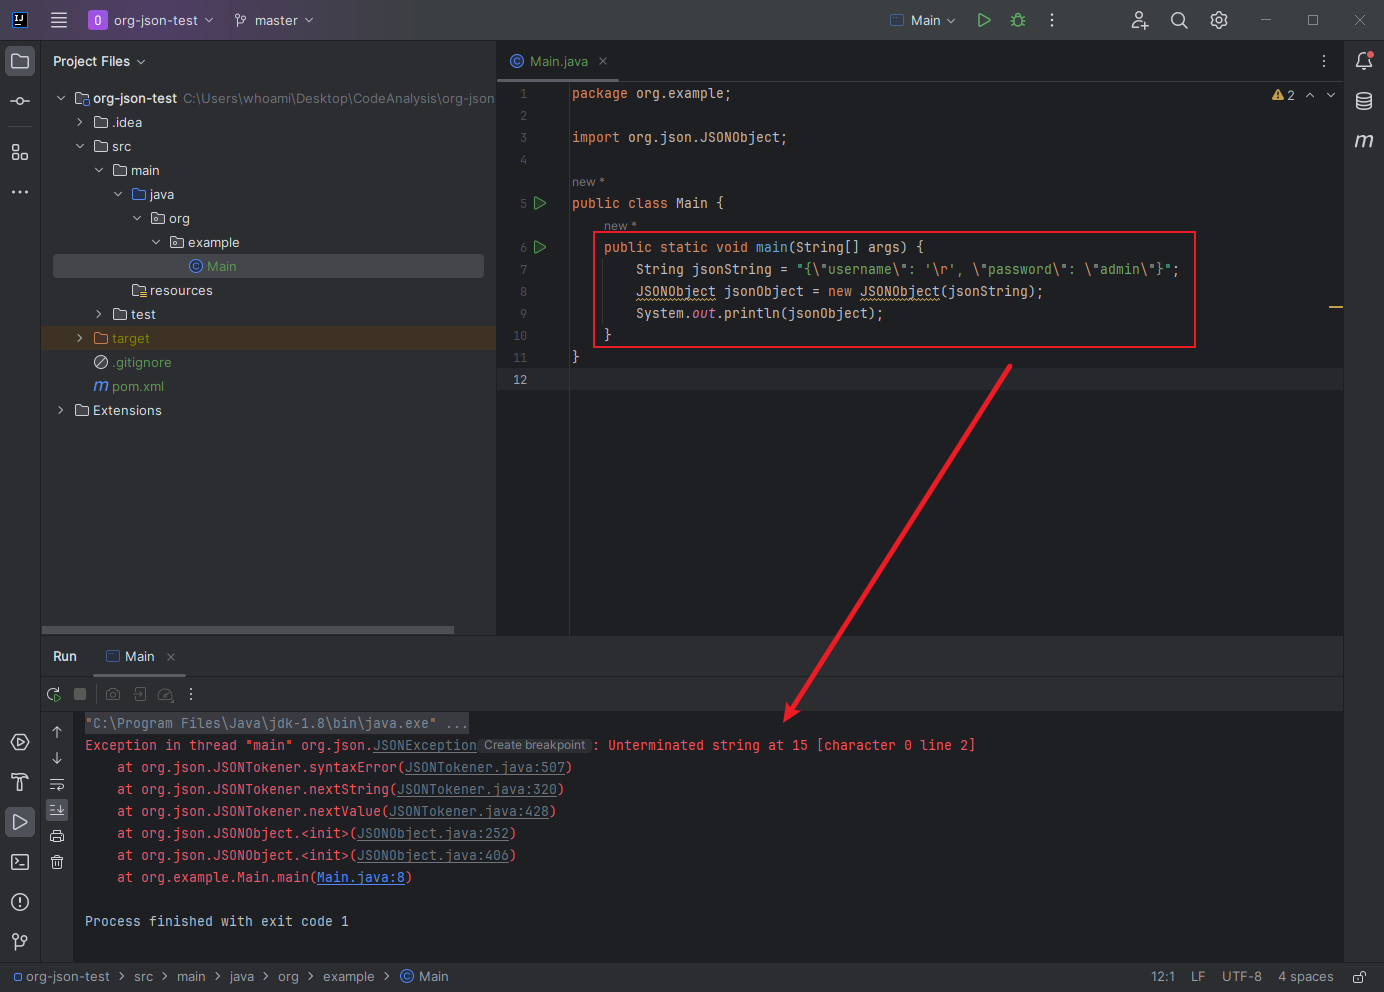Open the Problems tool window
This screenshot has height=992, width=1384.
[20, 902]
